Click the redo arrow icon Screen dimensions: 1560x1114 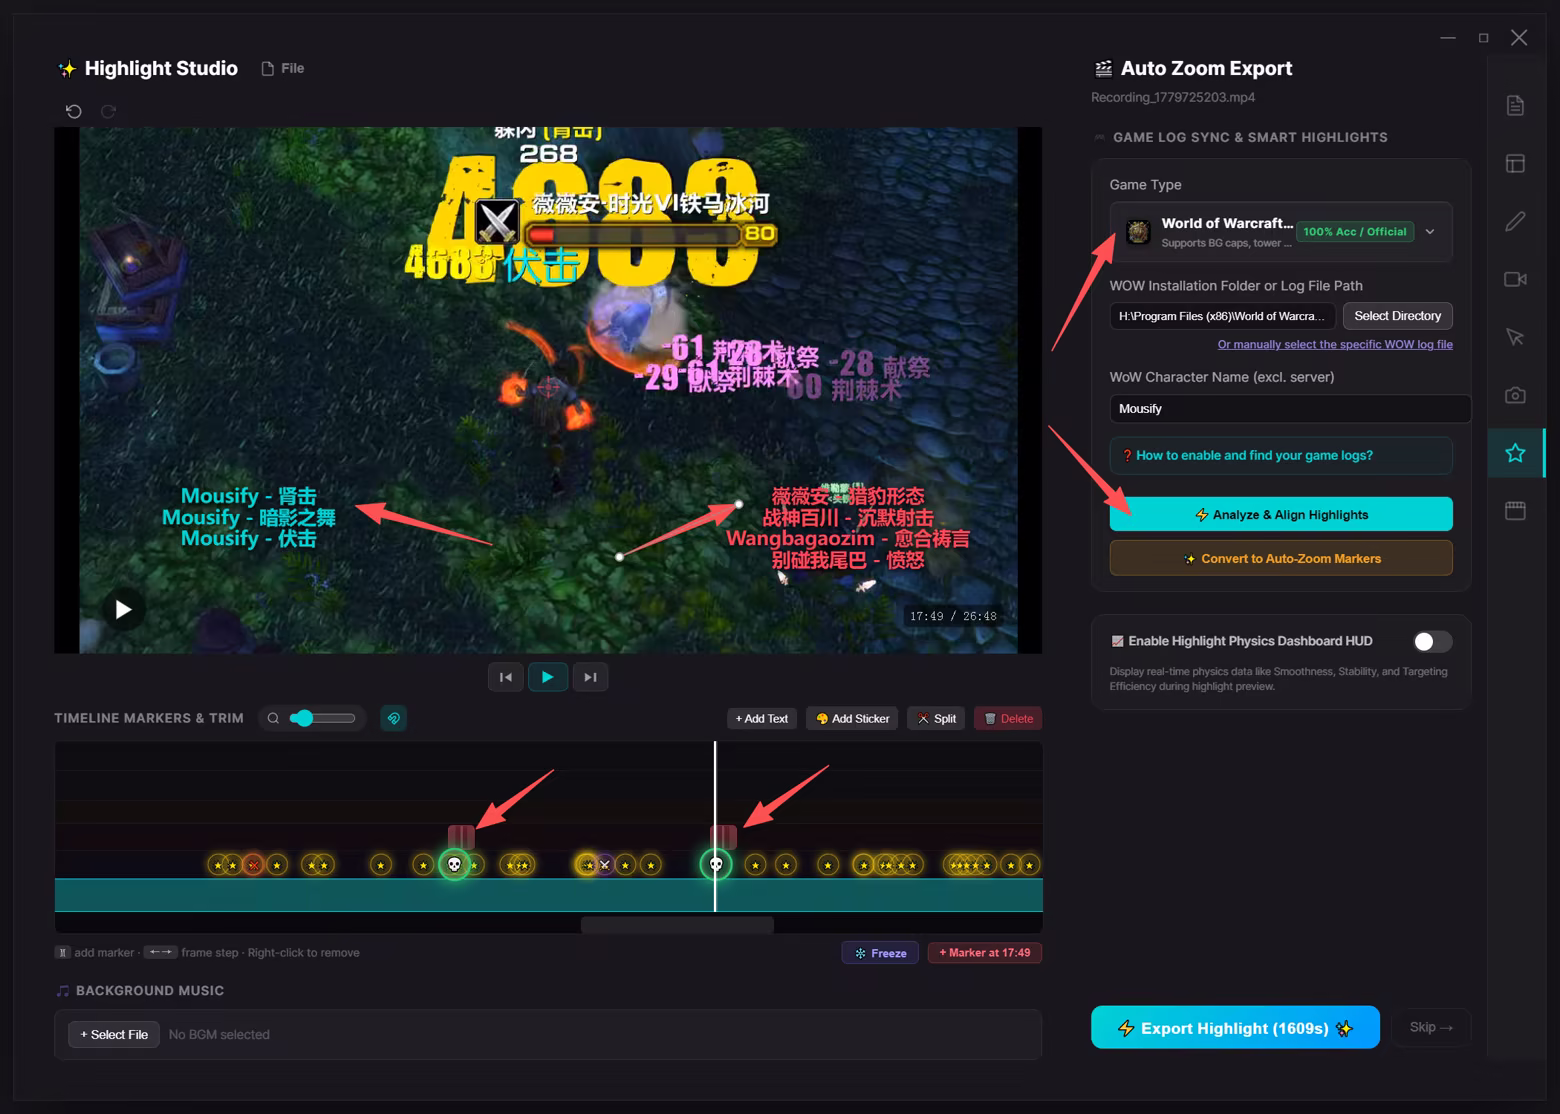click(x=108, y=111)
